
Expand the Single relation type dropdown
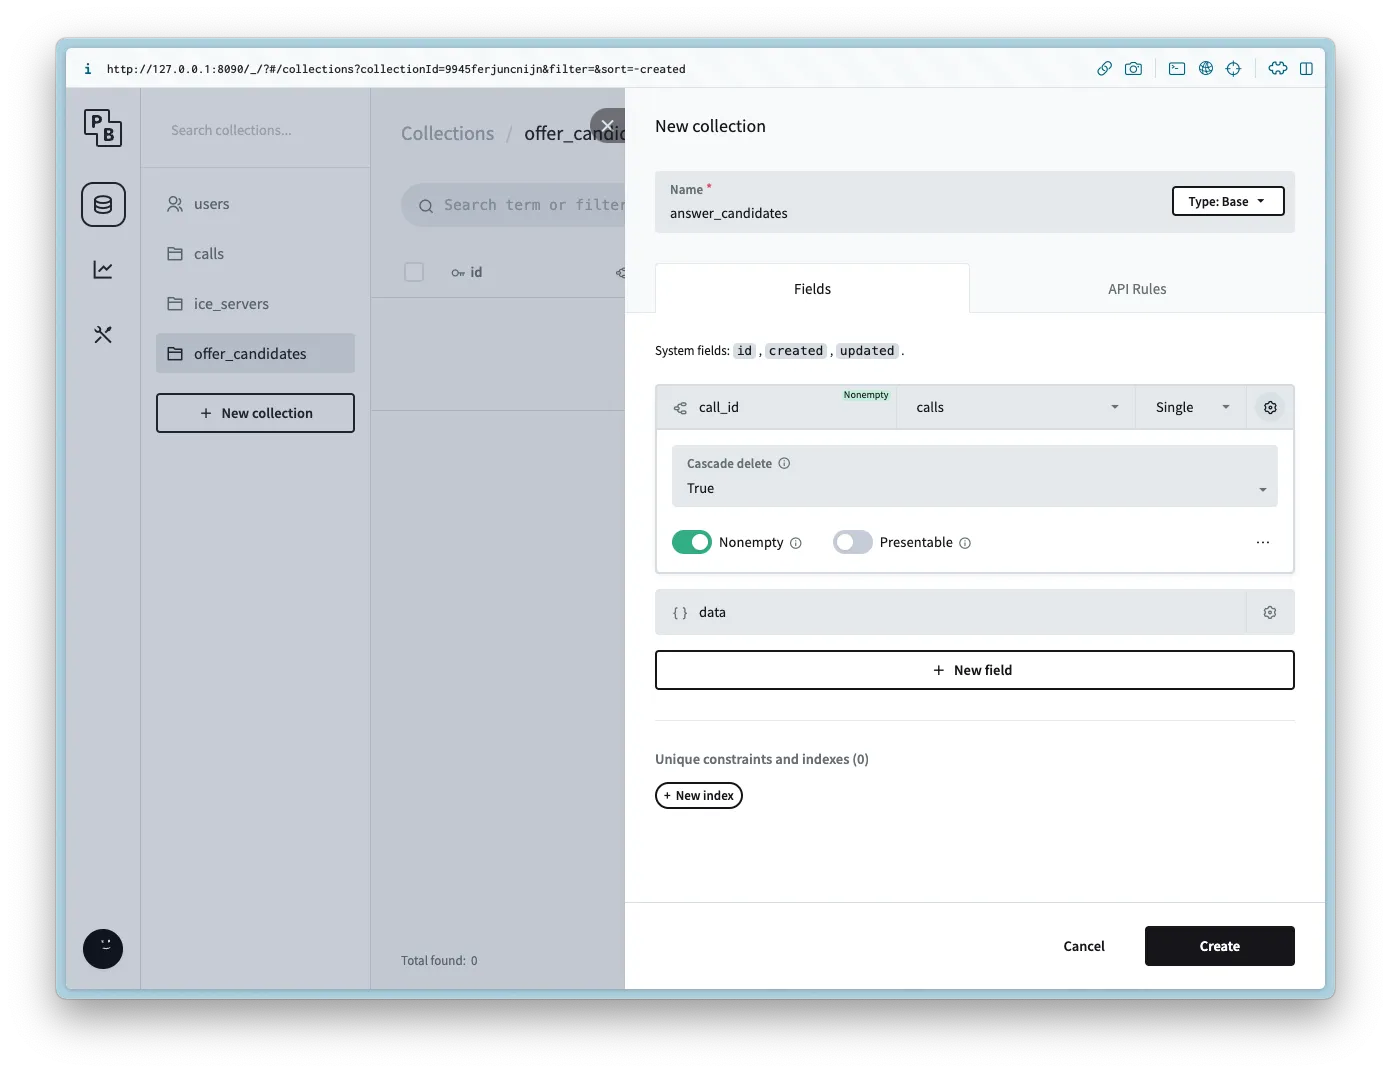[x=1190, y=408]
